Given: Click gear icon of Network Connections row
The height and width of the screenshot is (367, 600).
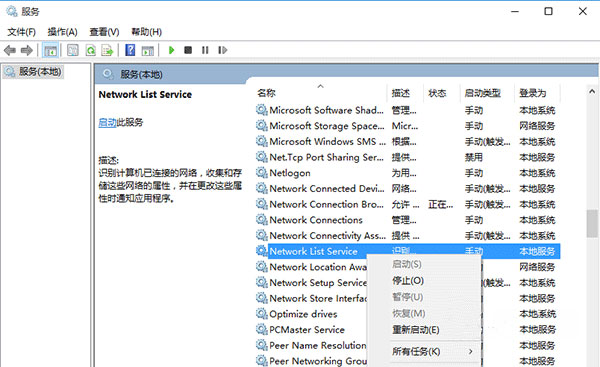Looking at the screenshot, I should (x=262, y=220).
